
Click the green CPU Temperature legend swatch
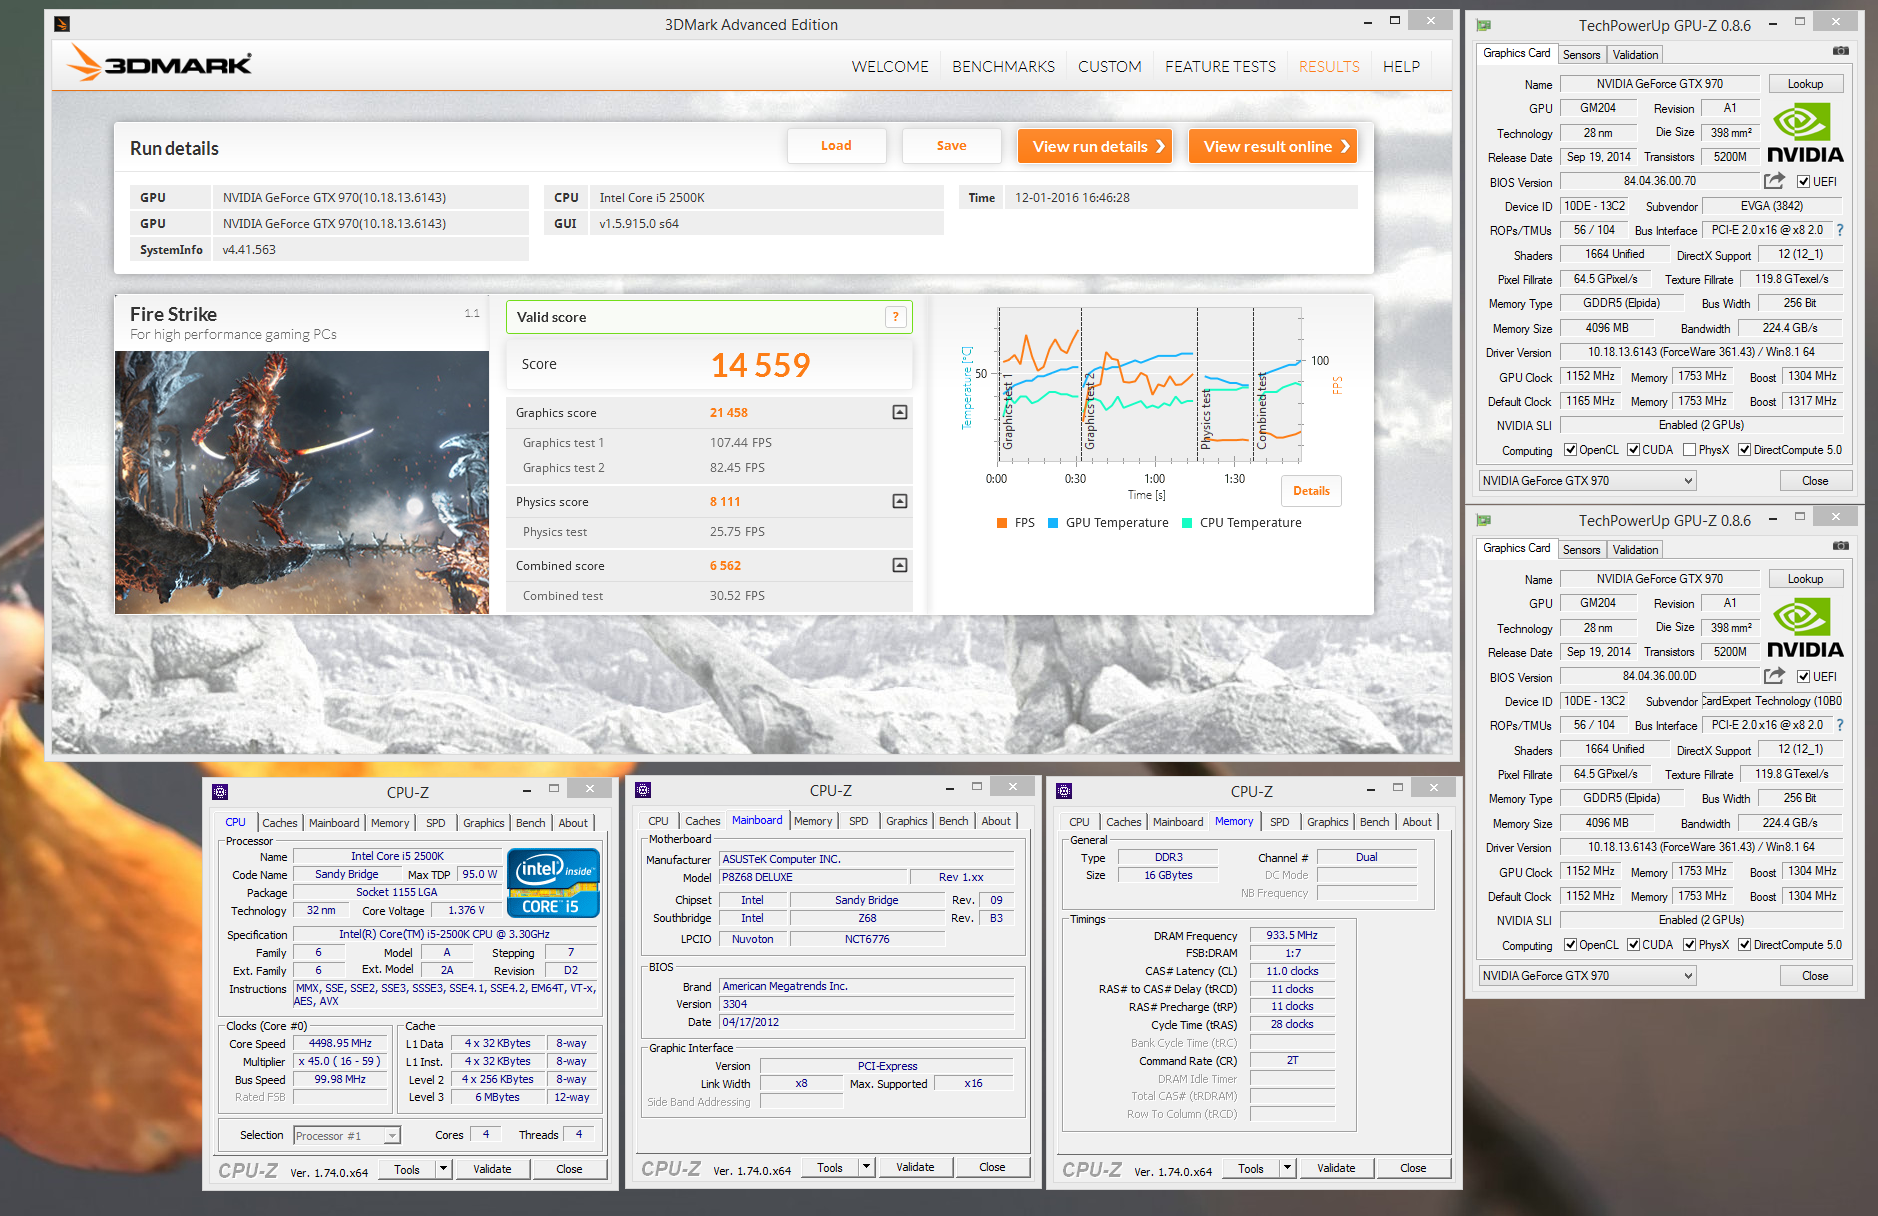[1187, 522]
